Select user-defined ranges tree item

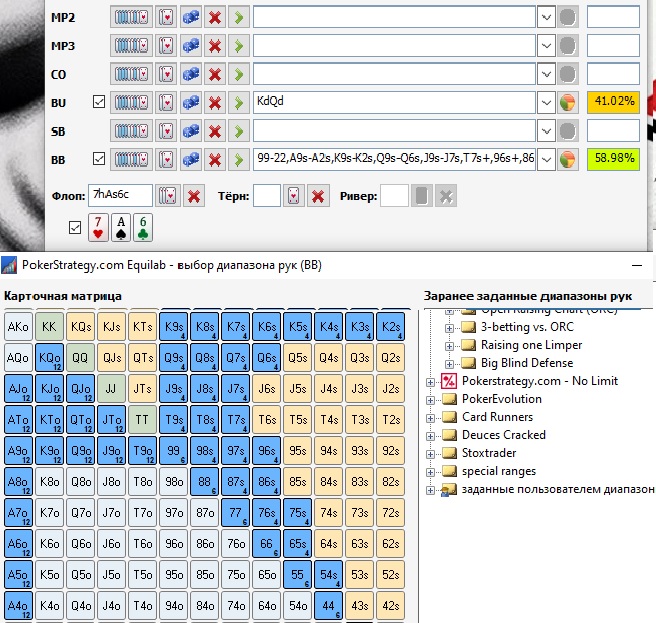(558, 489)
